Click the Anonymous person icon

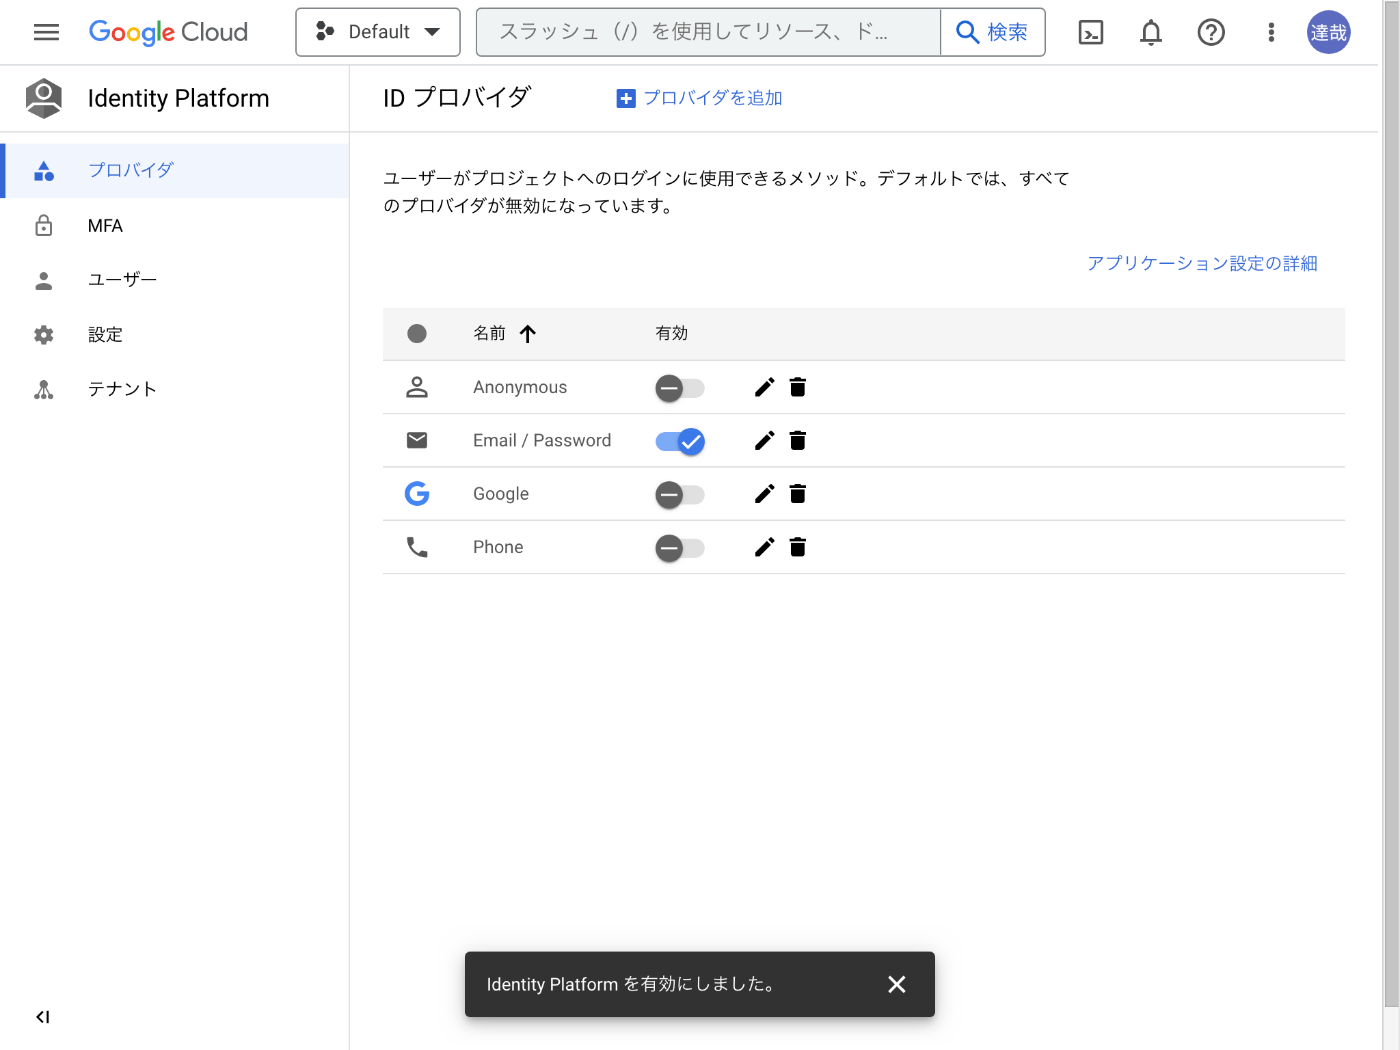coord(417,387)
